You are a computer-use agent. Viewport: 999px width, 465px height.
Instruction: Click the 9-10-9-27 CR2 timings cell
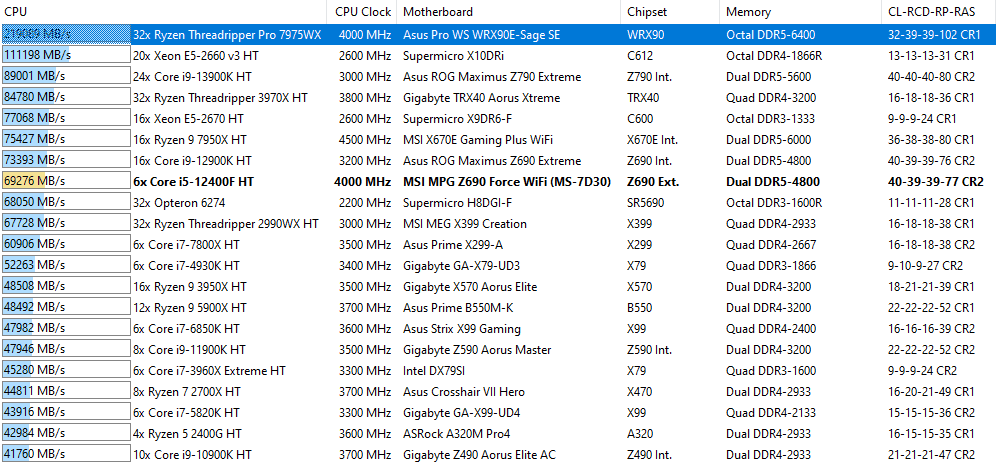click(925, 266)
